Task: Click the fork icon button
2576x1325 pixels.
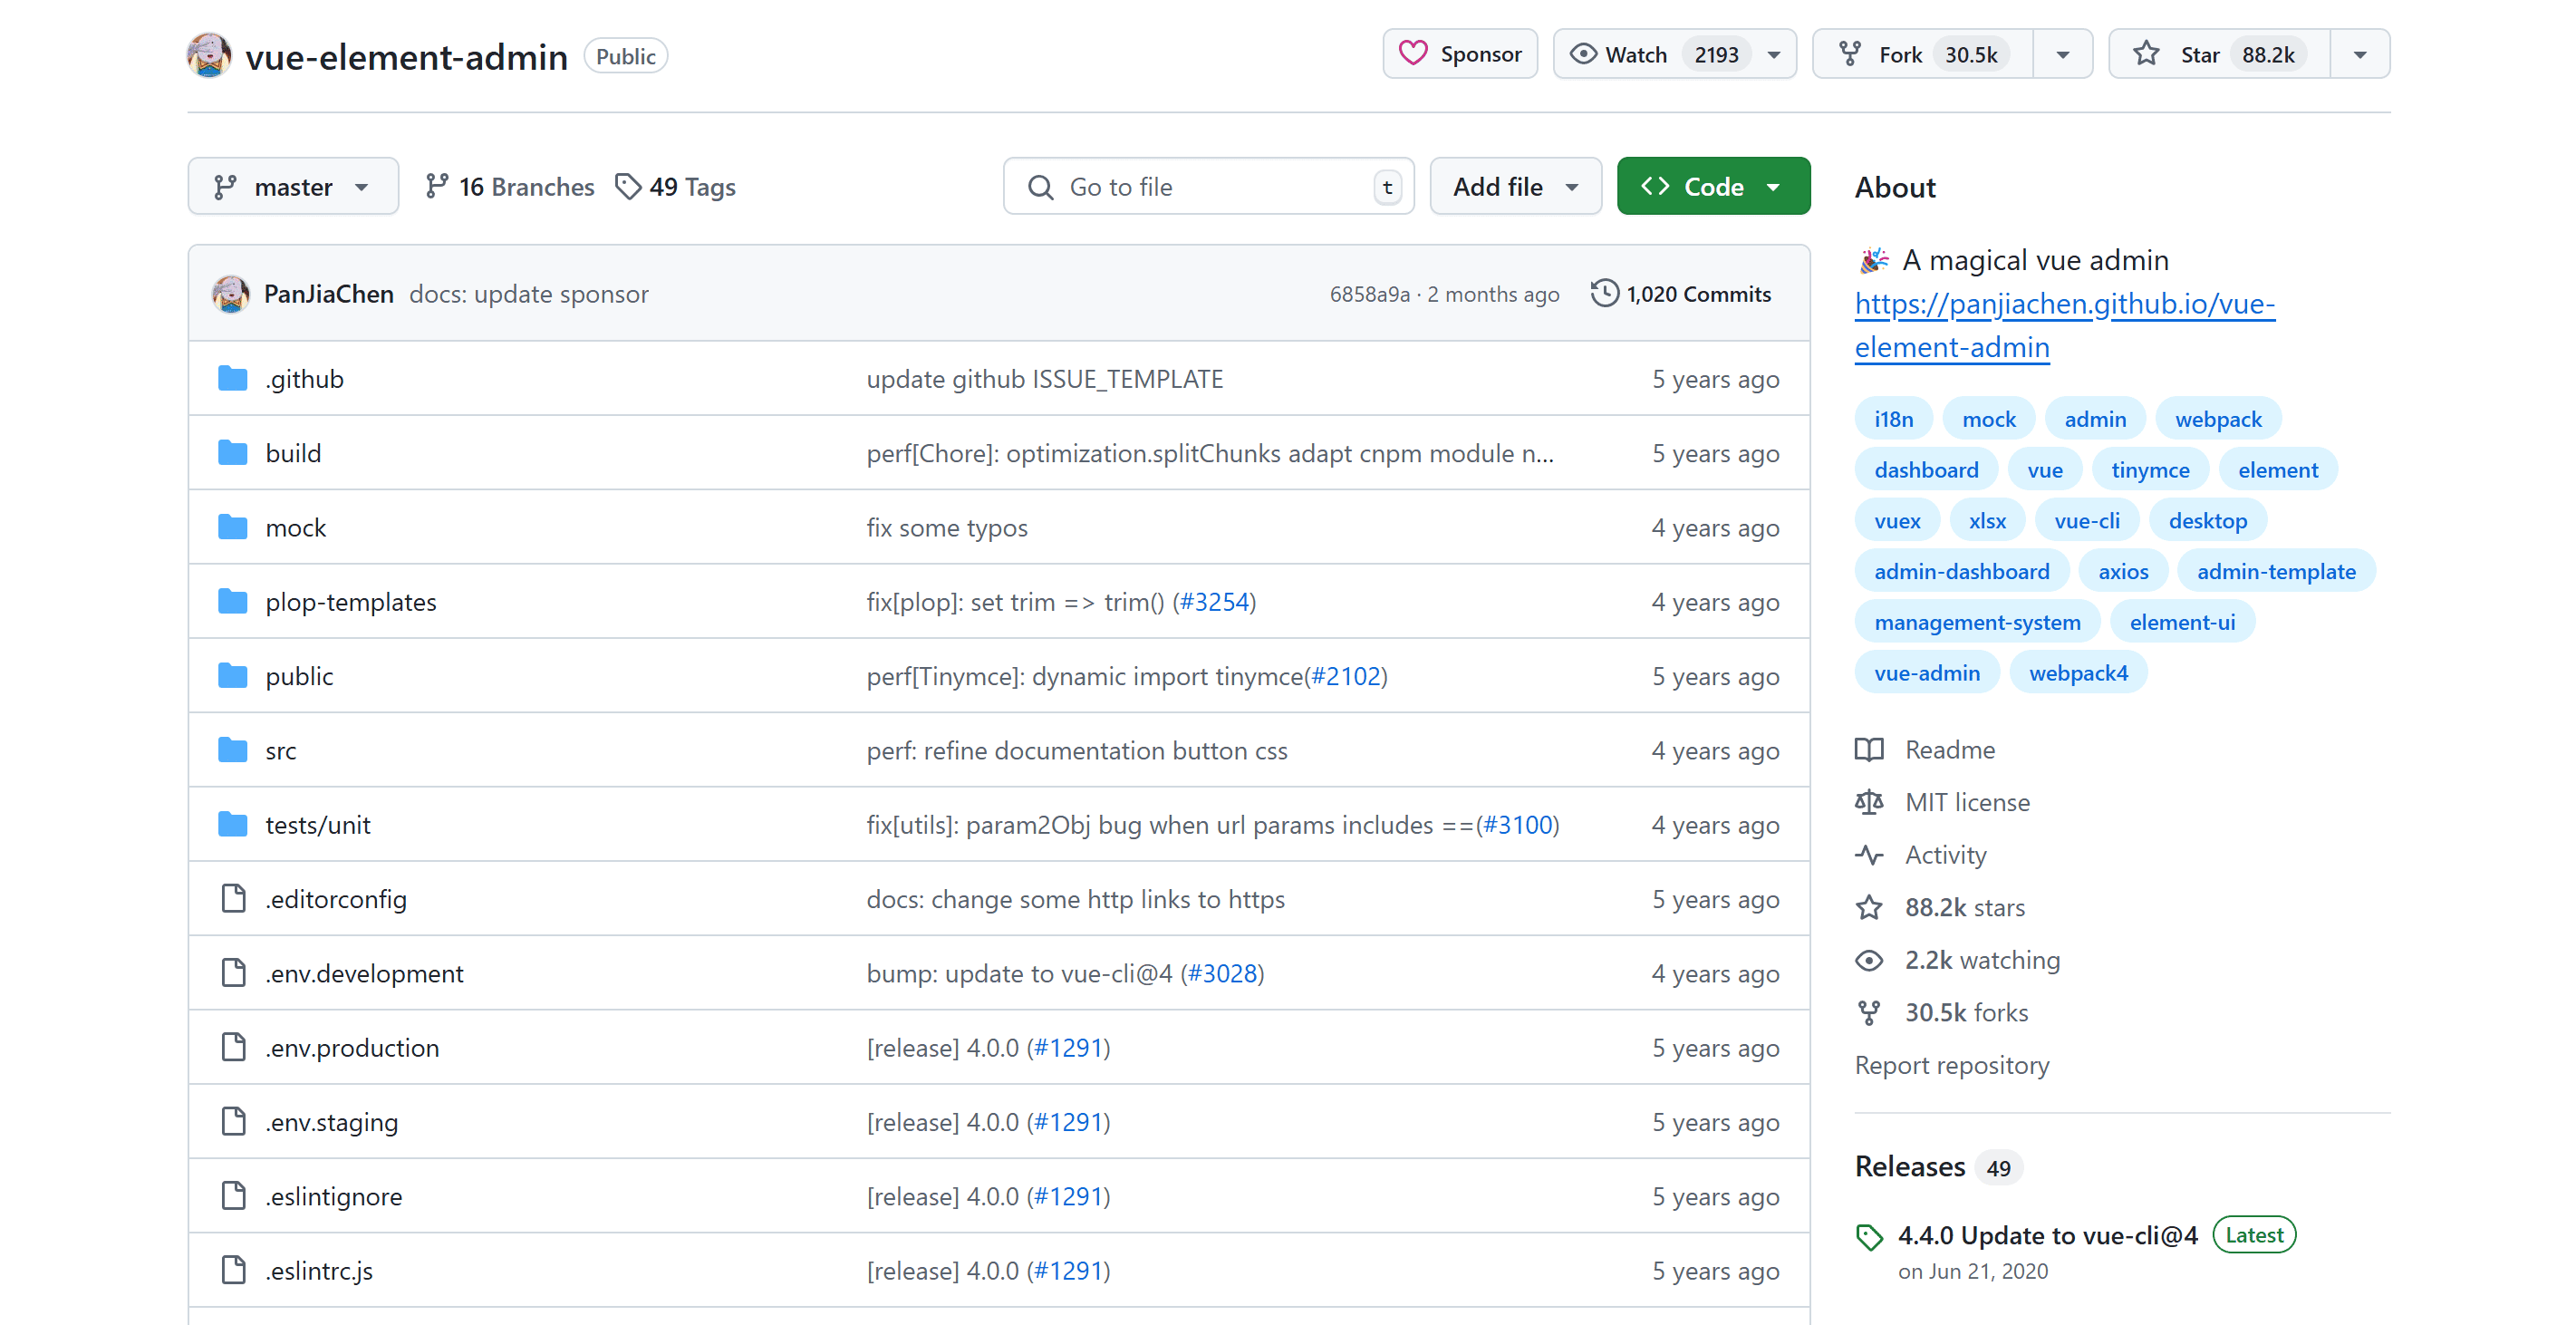Action: tap(1850, 54)
